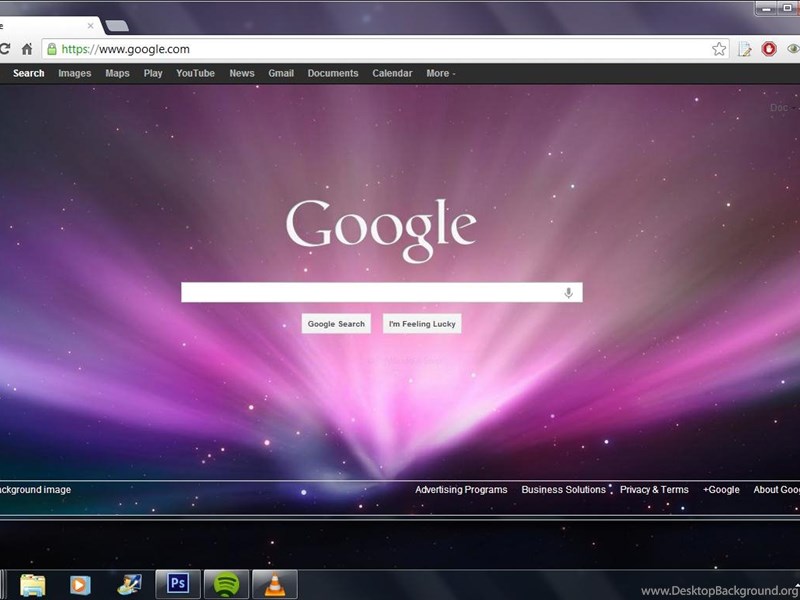Click the green HTTPS padlock icon
800x600 pixels.
[52, 49]
